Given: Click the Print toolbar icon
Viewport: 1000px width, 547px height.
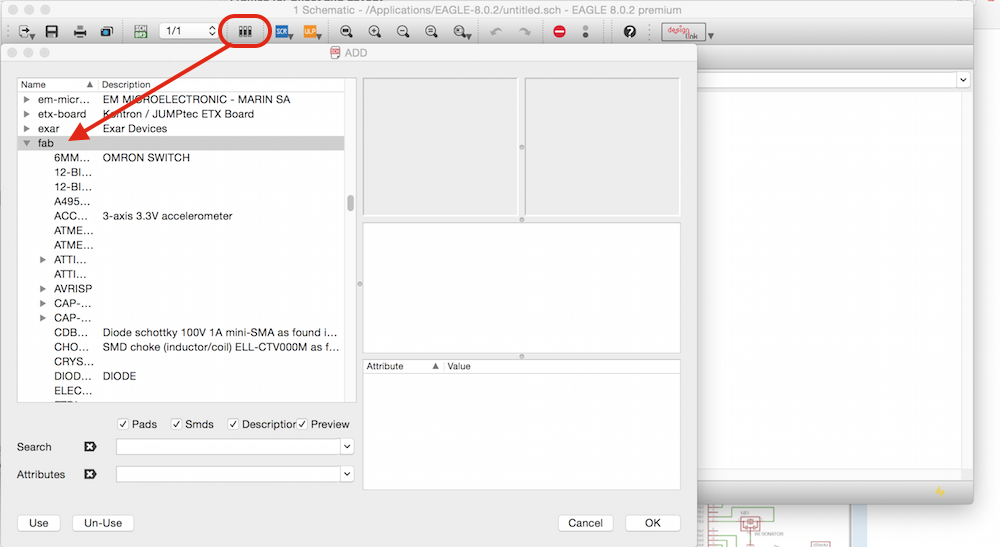Looking at the screenshot, I should tap(80, 31).
